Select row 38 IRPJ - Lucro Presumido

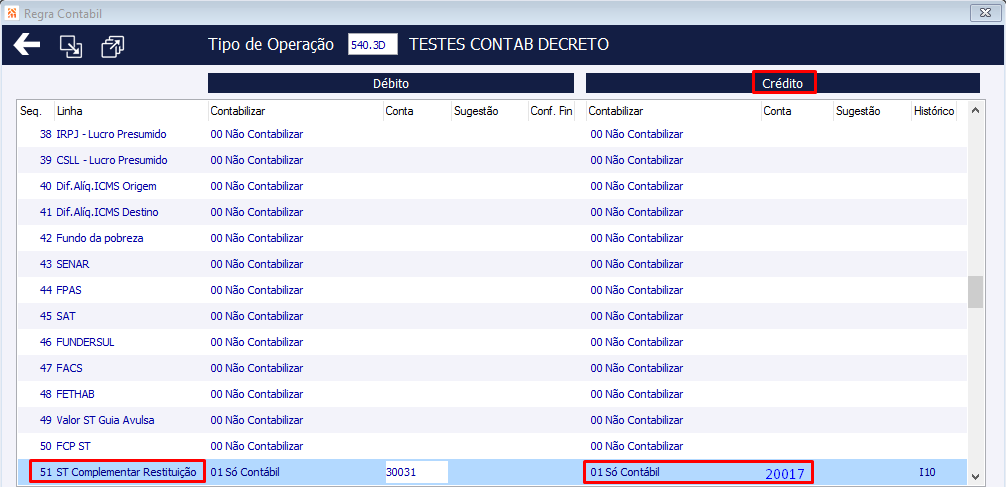[492, 134]
